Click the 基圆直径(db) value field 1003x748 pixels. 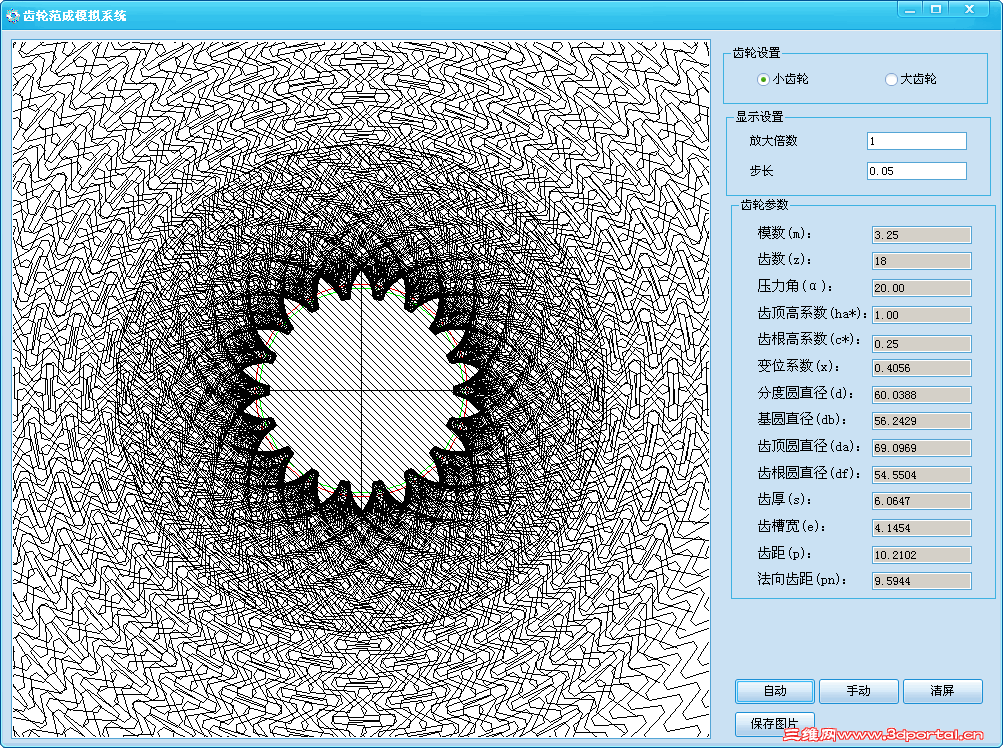922,421
